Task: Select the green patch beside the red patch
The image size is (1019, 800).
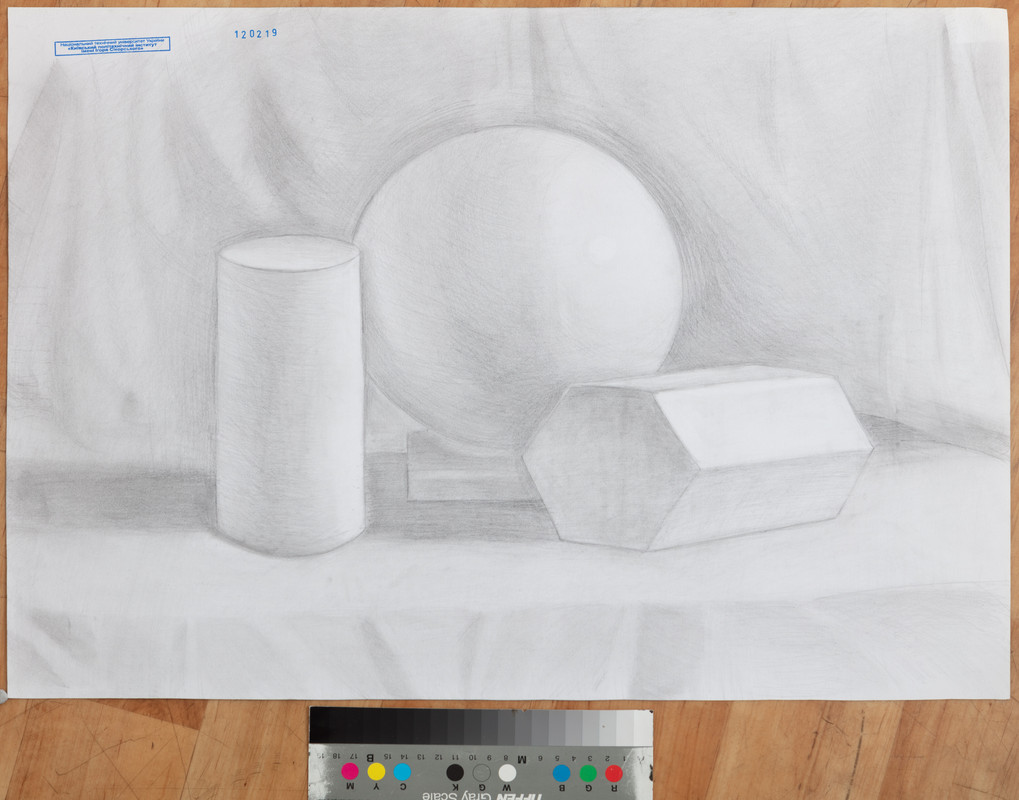Action: (587, 773)
